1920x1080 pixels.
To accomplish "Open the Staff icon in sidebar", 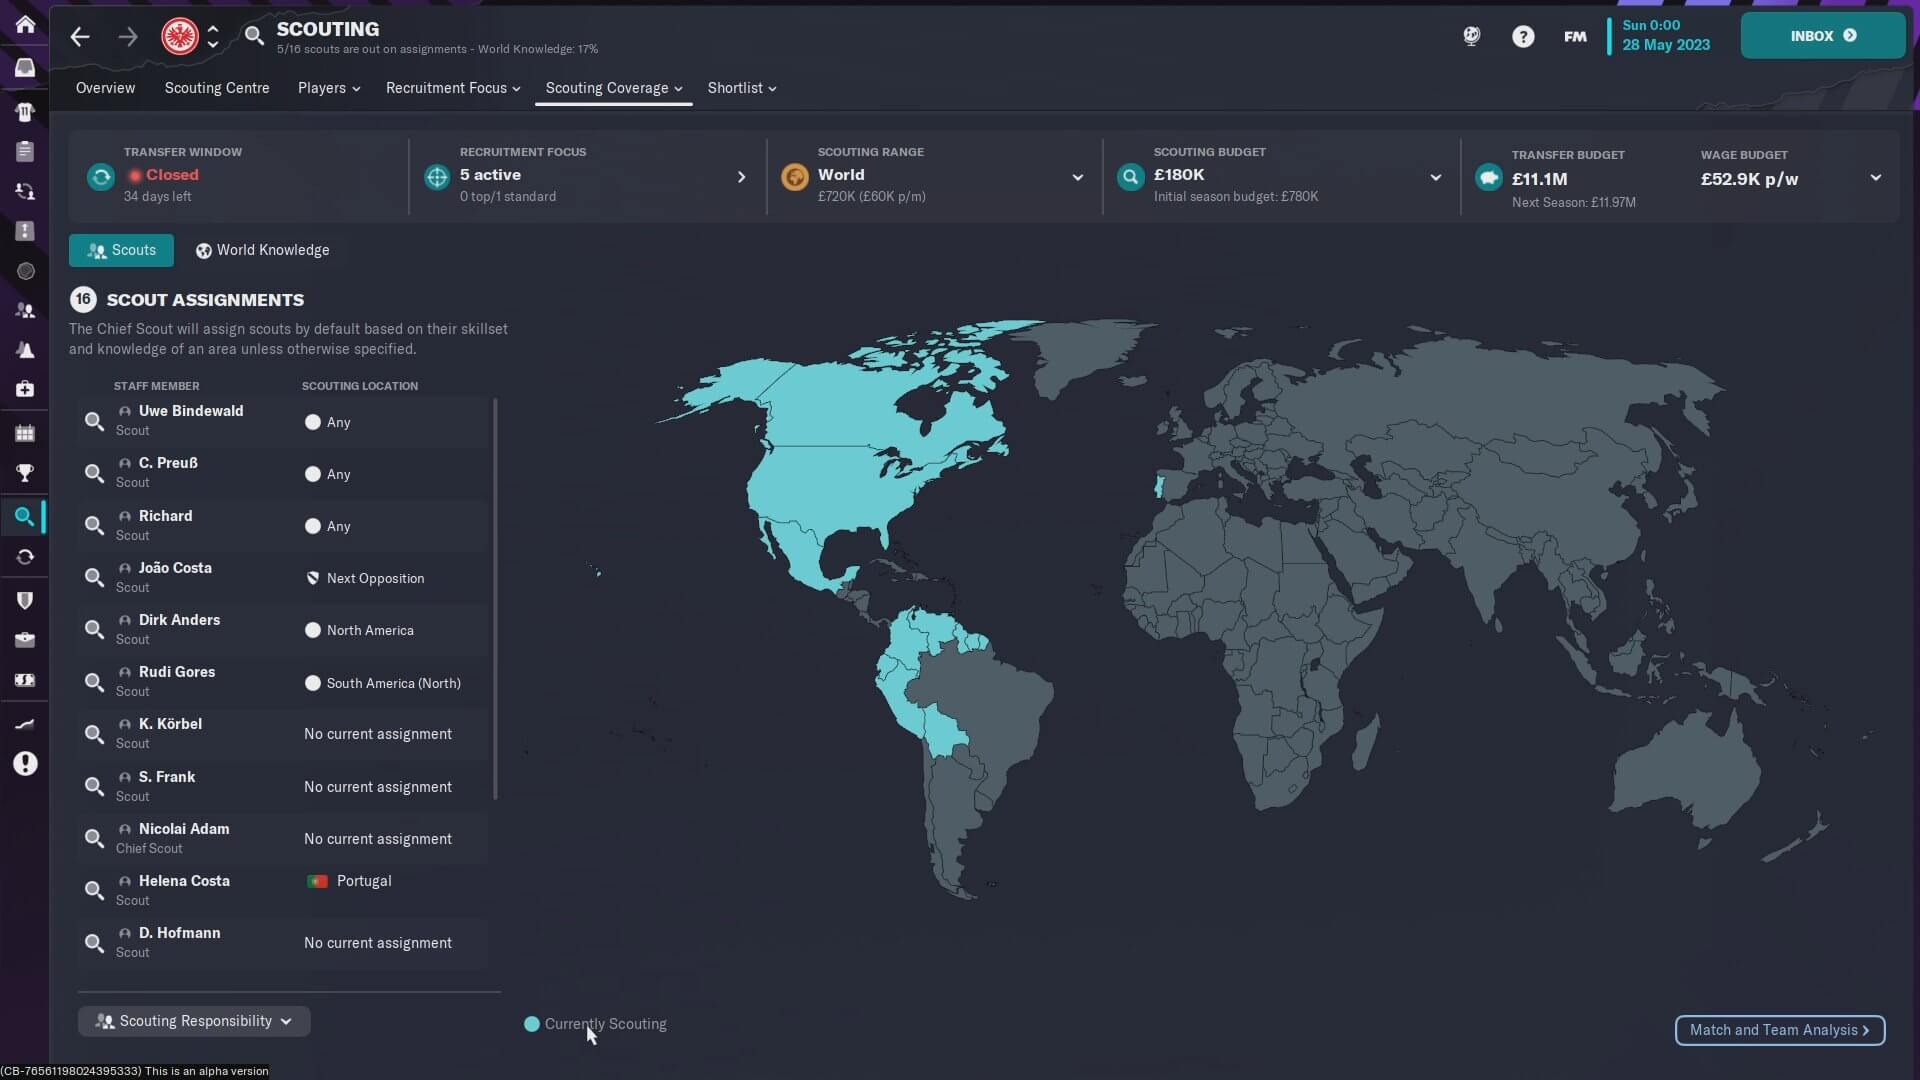I will click(x=25, y=311).
